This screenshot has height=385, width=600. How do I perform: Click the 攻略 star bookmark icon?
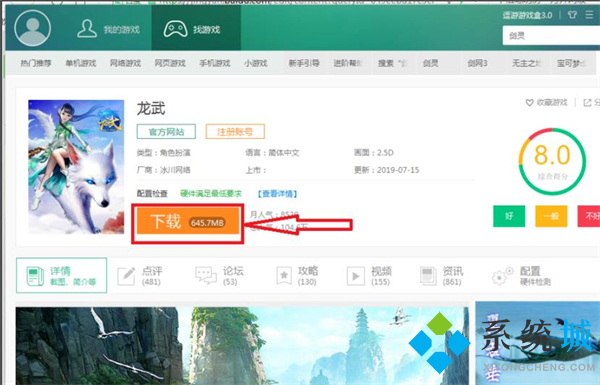[x=284, y=276]
